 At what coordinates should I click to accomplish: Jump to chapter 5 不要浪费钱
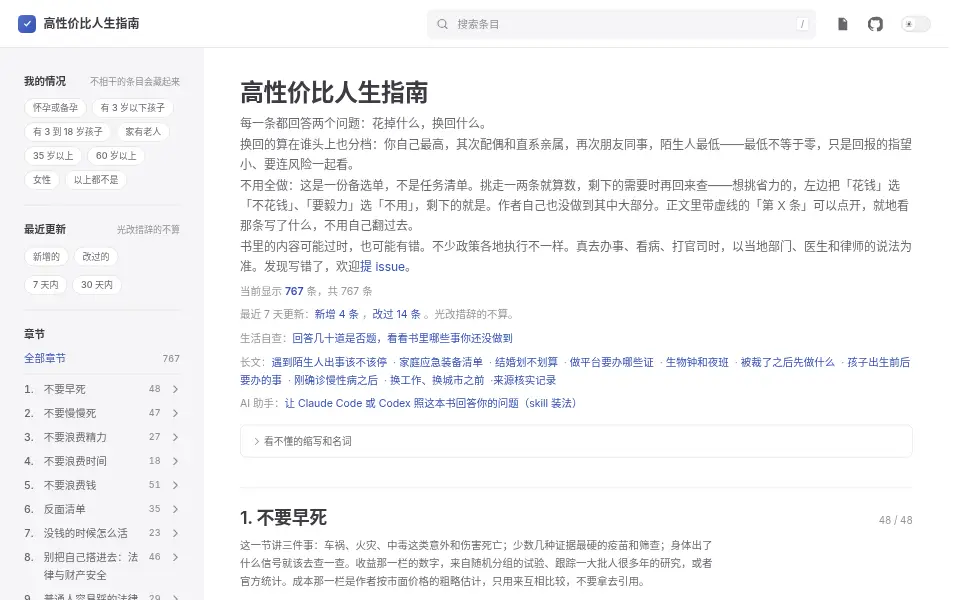tap(70, 485)
